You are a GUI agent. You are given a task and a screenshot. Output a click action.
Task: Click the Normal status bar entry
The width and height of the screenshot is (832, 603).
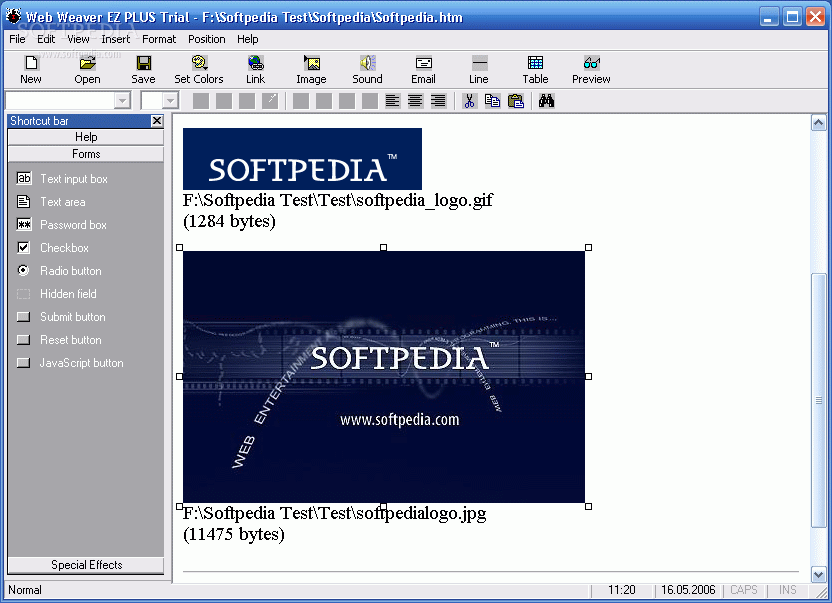[x=25, y=590]
